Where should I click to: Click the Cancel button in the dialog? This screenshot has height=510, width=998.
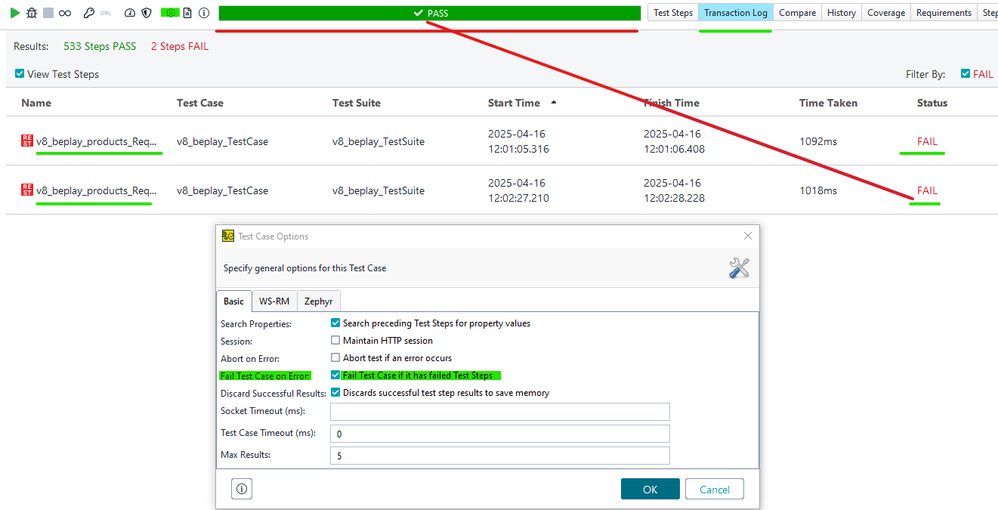pyautogui.click(x=714, y=489)
